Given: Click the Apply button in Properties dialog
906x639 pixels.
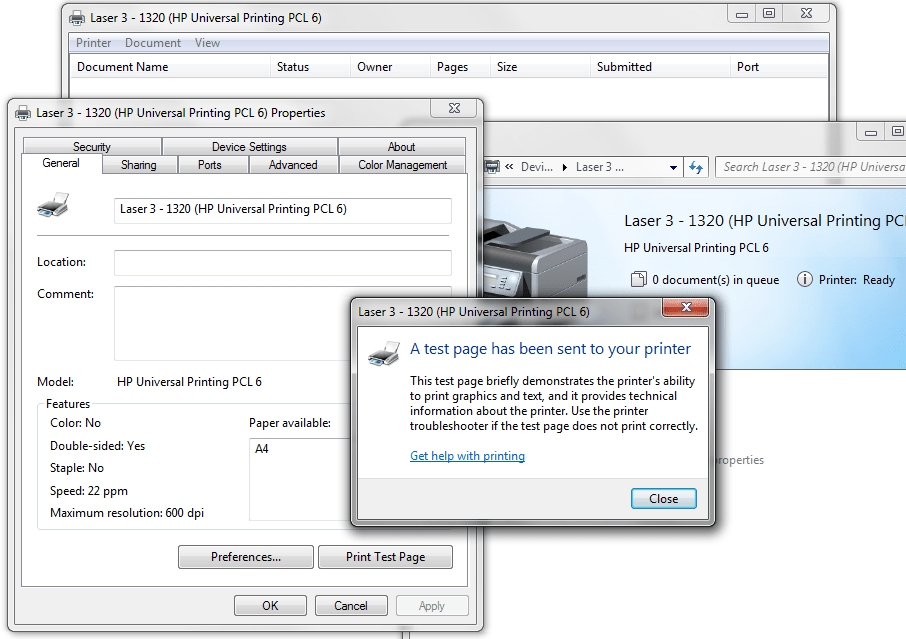Looking at the screenshot, I should click(x=432, y=605).
